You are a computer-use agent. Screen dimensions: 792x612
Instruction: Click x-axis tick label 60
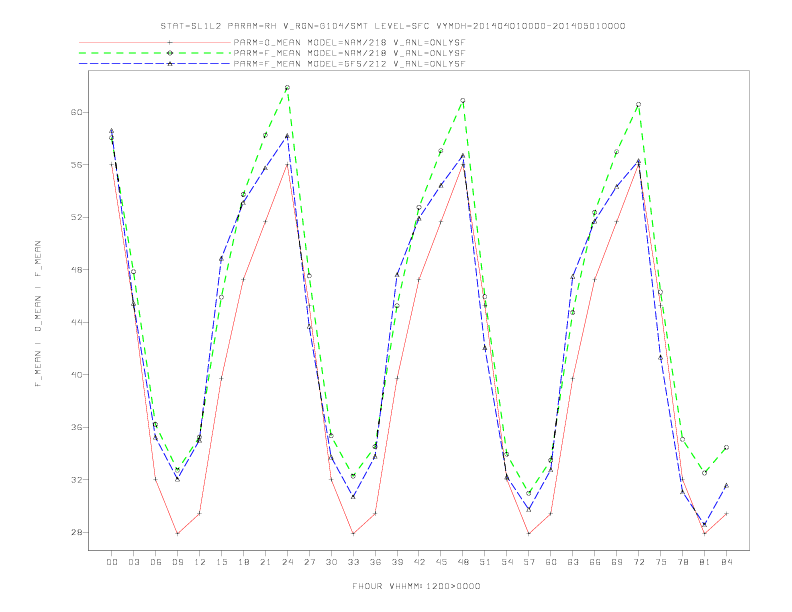[551, 562]
